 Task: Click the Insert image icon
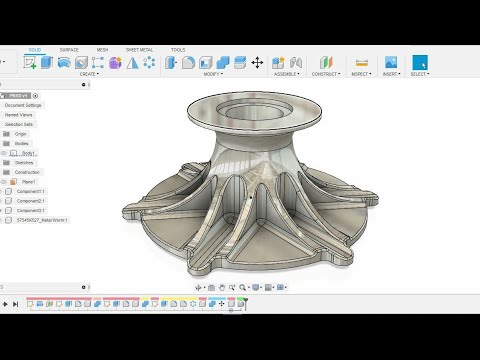391,62
